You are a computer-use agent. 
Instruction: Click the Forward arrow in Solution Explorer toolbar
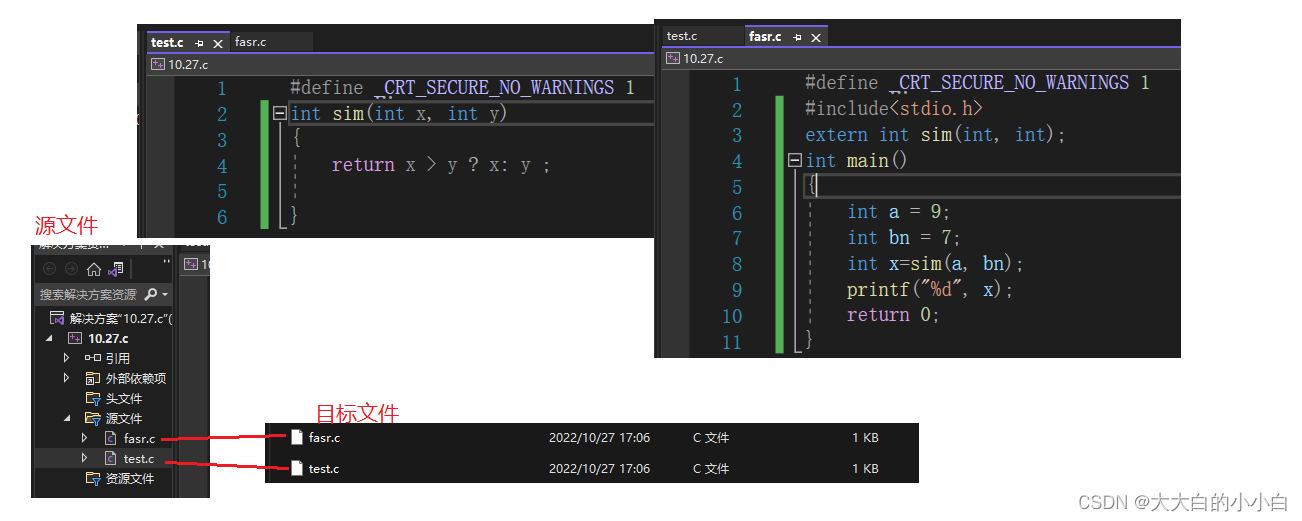(x=71, y=269)
